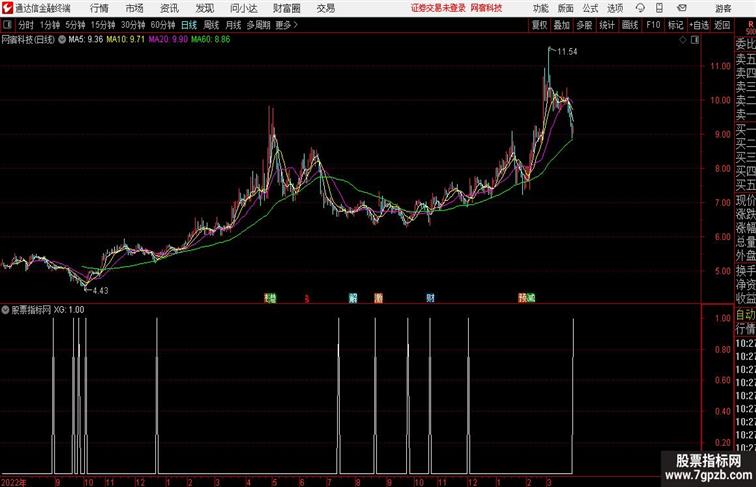Click the 返回 back button
Screen dimensions: 756x487
pyautogui.click(x=722, y=25)
